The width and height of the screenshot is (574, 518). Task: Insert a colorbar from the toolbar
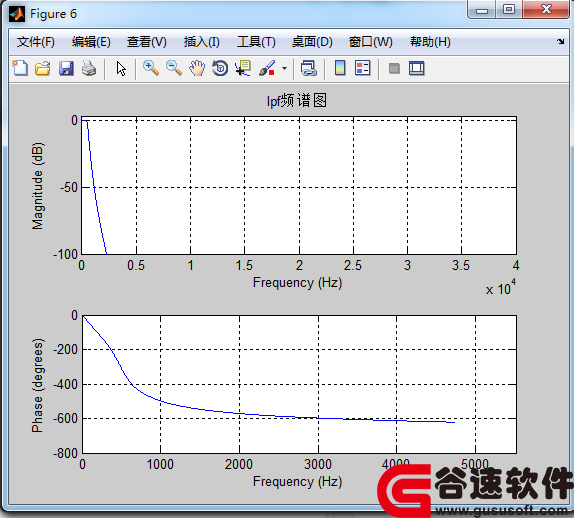(340, 68)
